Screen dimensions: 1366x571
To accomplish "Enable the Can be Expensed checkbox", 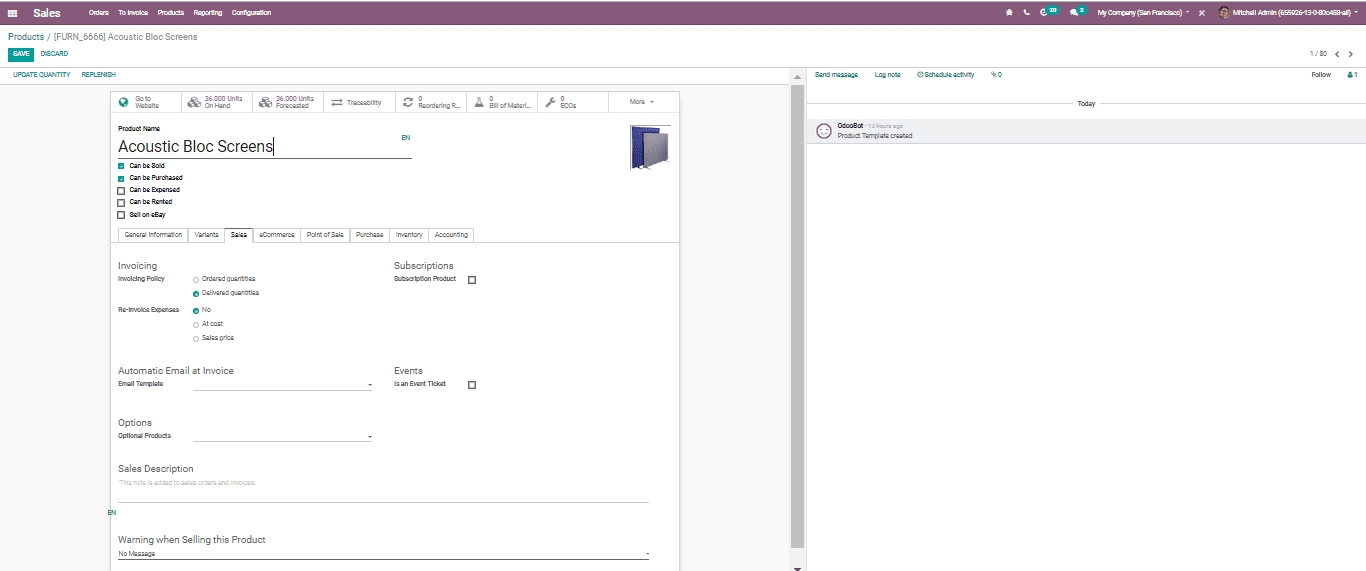I will [121, 190].
